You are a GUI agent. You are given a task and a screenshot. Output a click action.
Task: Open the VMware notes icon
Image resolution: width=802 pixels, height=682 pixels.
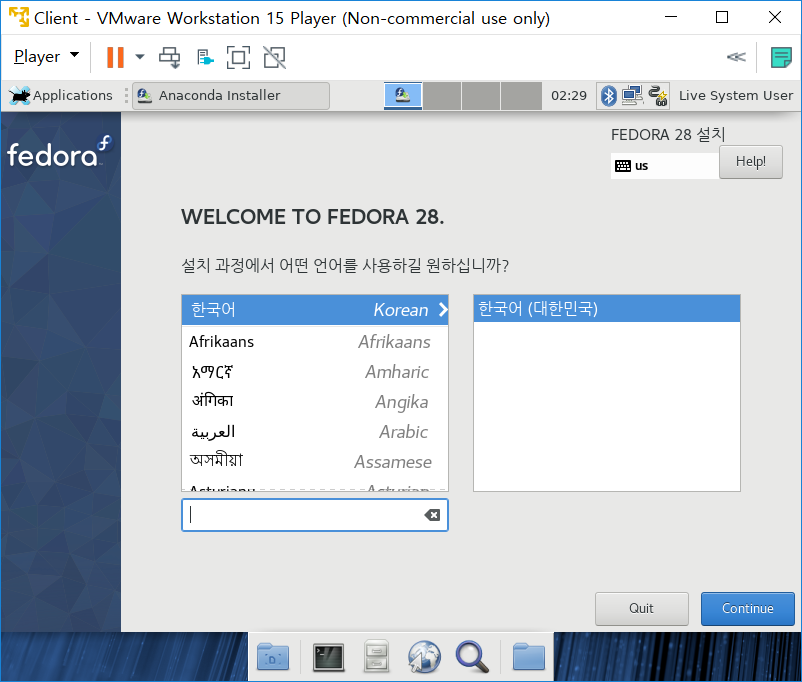[x=781, y=57]
